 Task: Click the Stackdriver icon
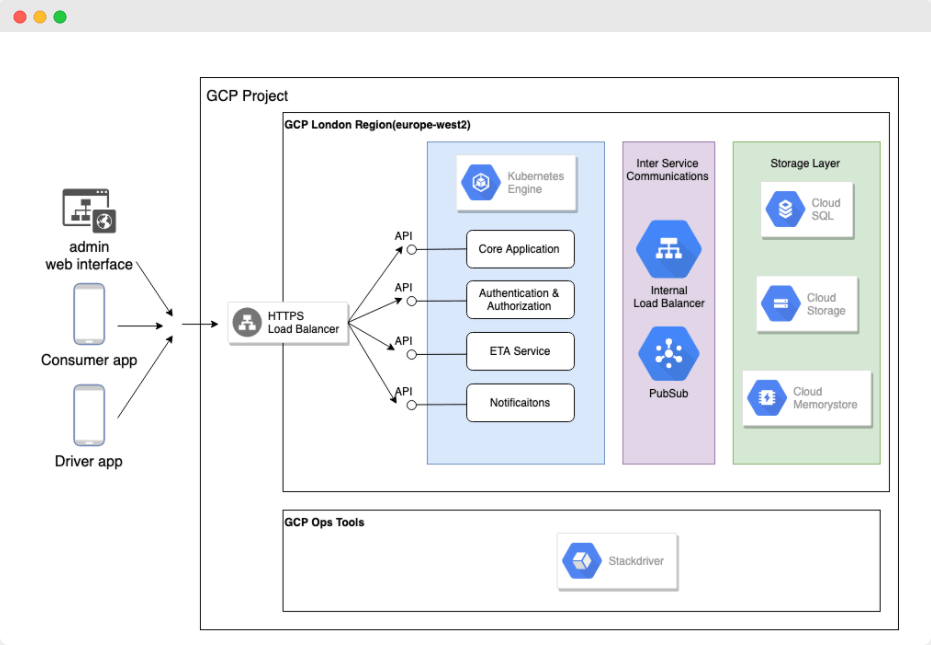(582, 561)
